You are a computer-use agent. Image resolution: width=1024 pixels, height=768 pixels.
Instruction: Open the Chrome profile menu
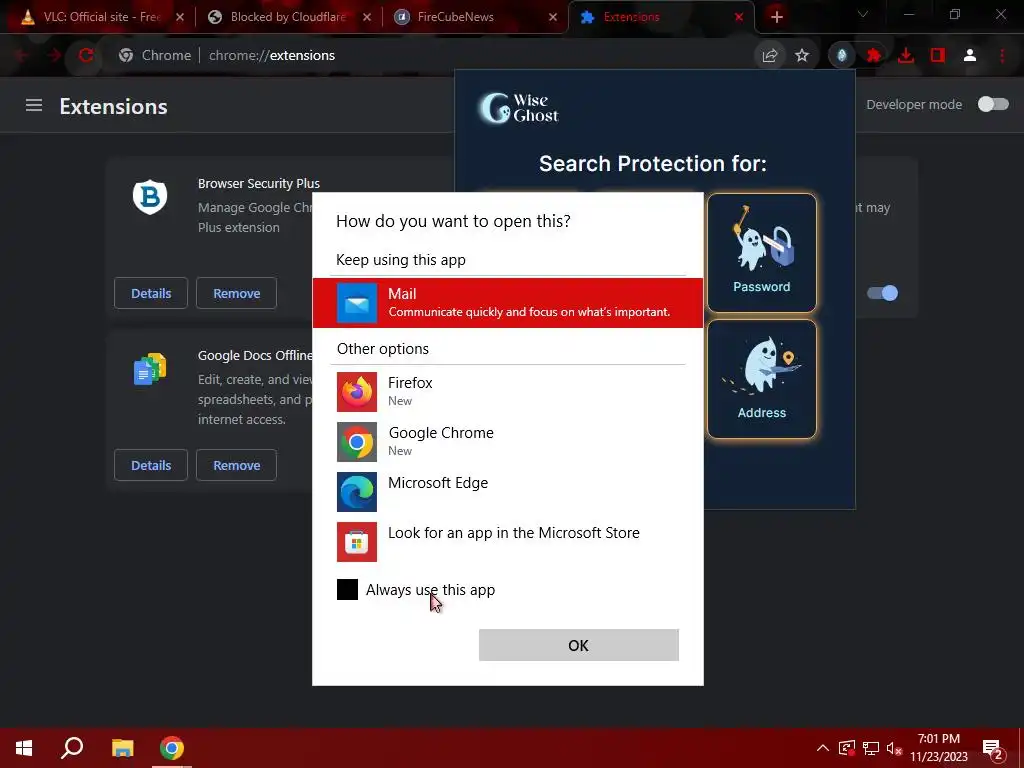[970, 56]
